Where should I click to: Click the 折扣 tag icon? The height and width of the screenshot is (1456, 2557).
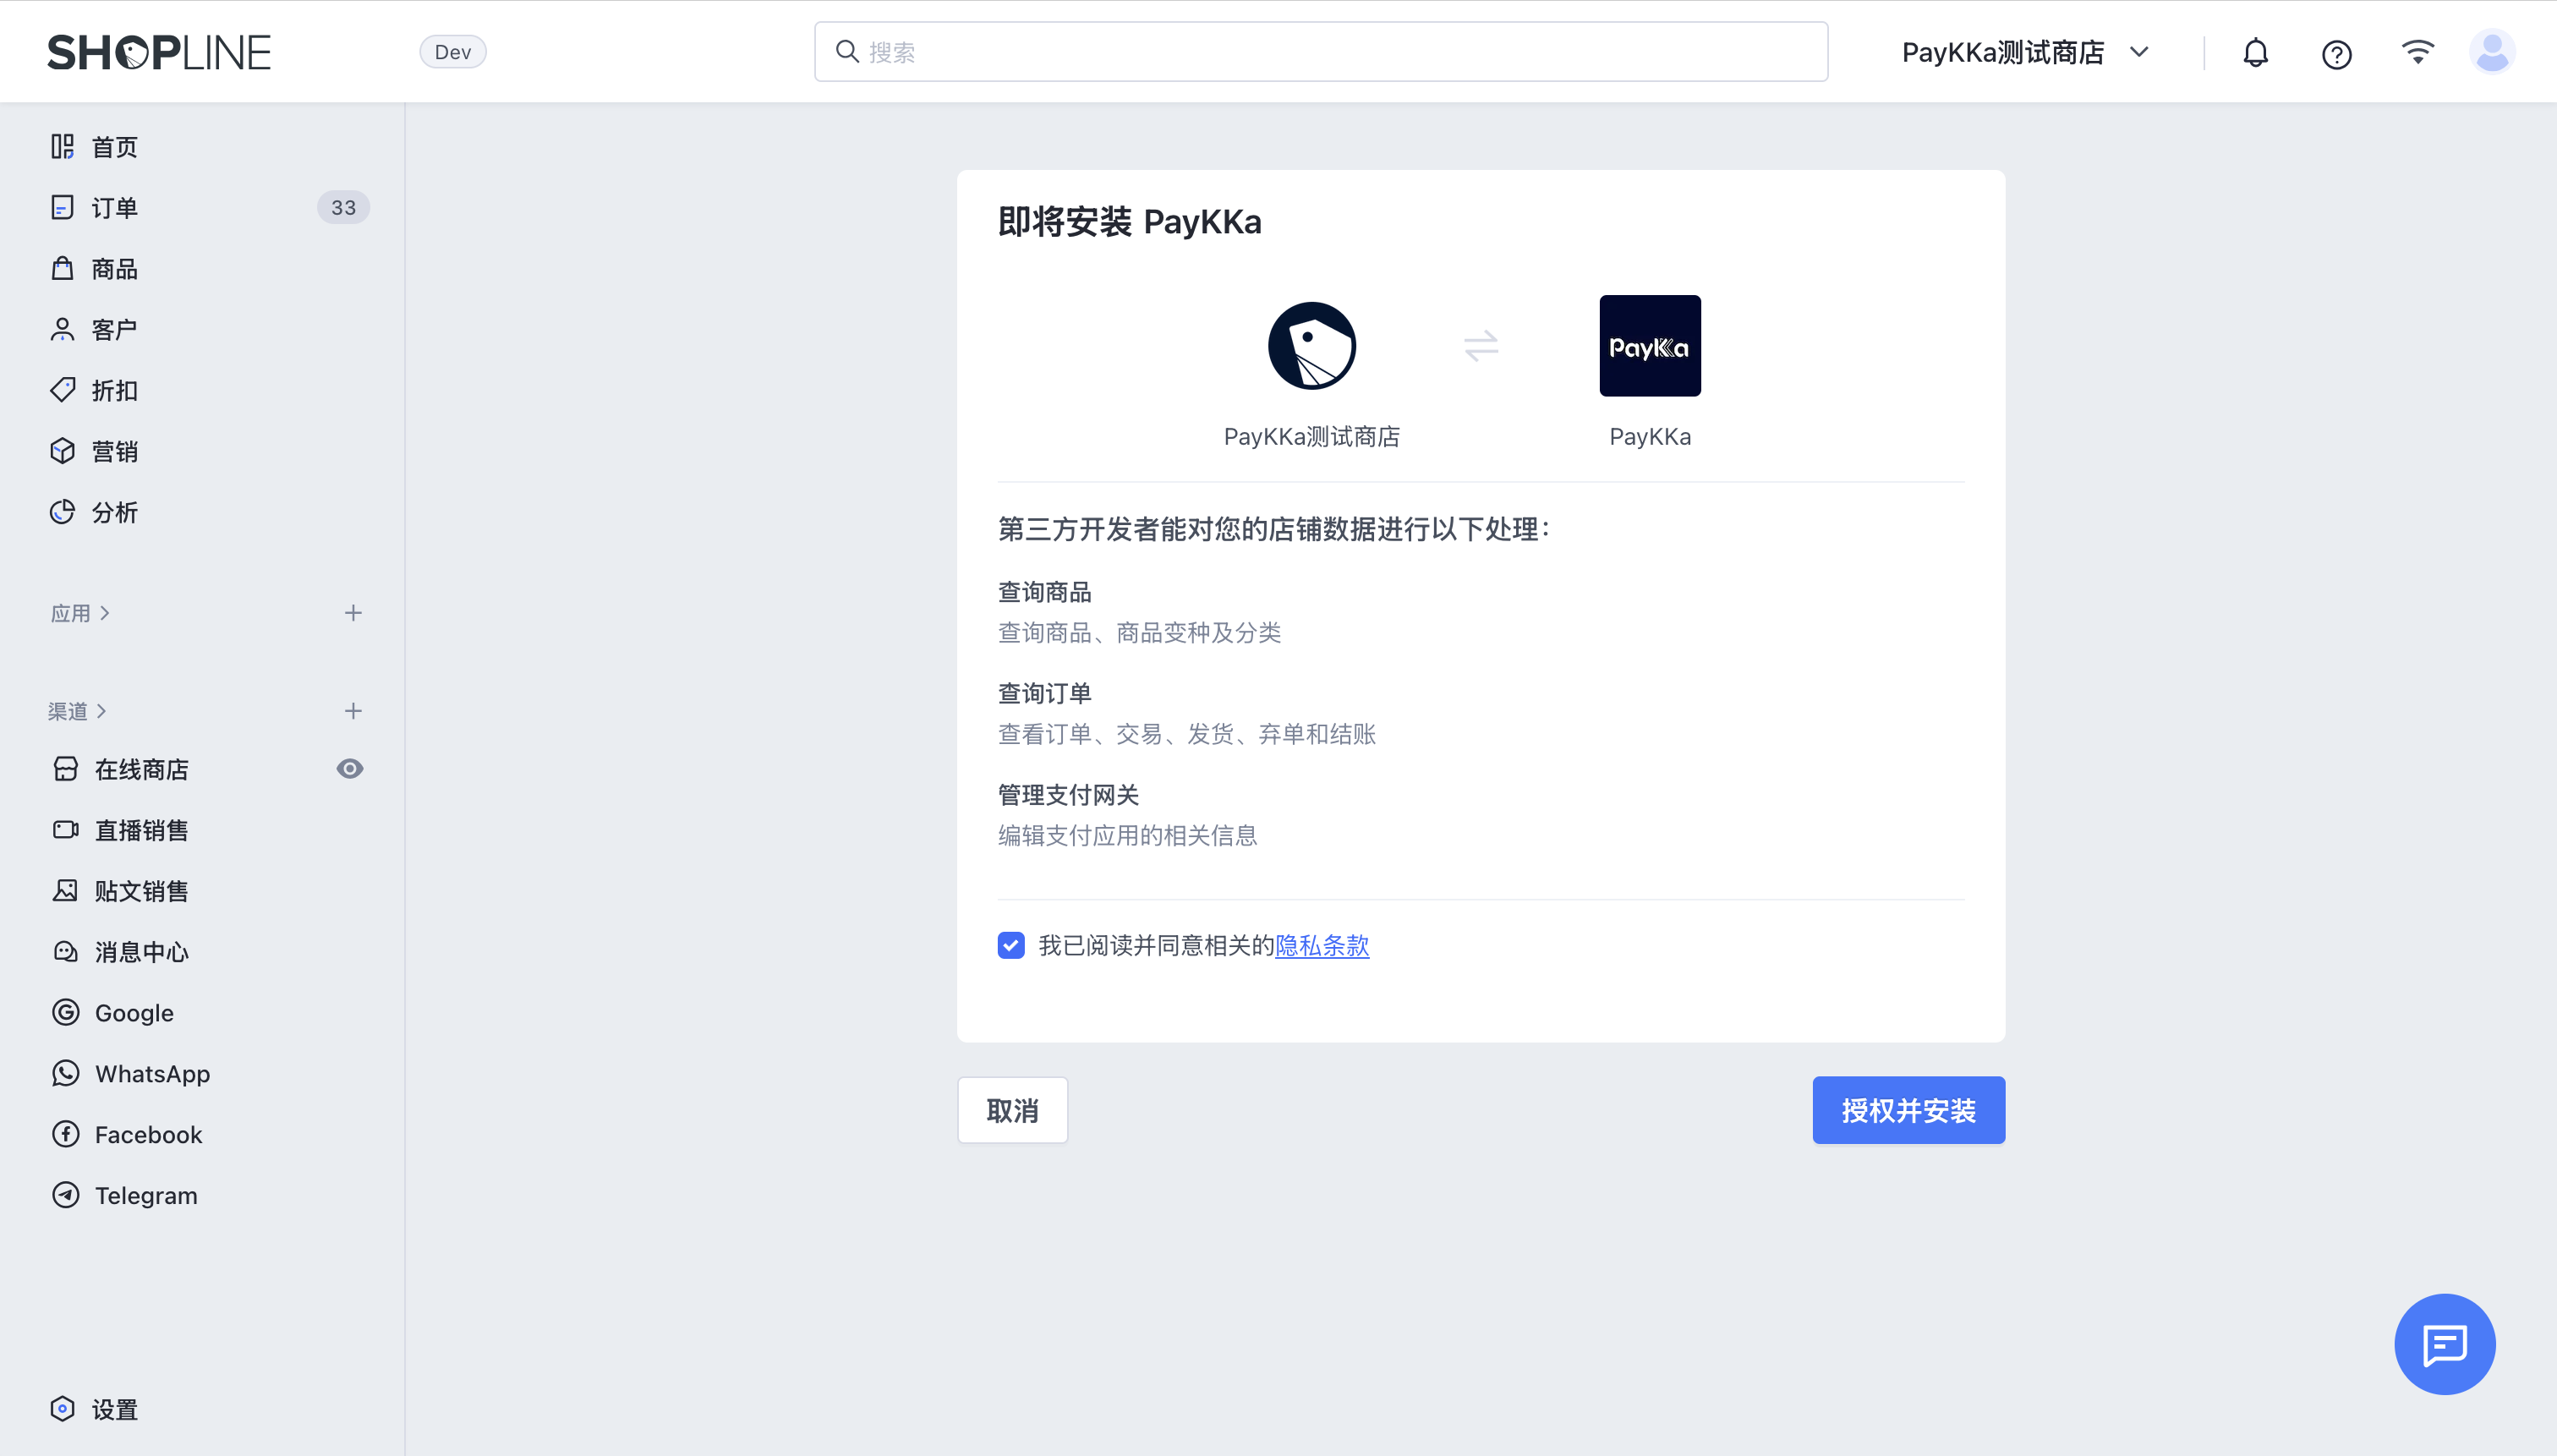click(63, 390)
